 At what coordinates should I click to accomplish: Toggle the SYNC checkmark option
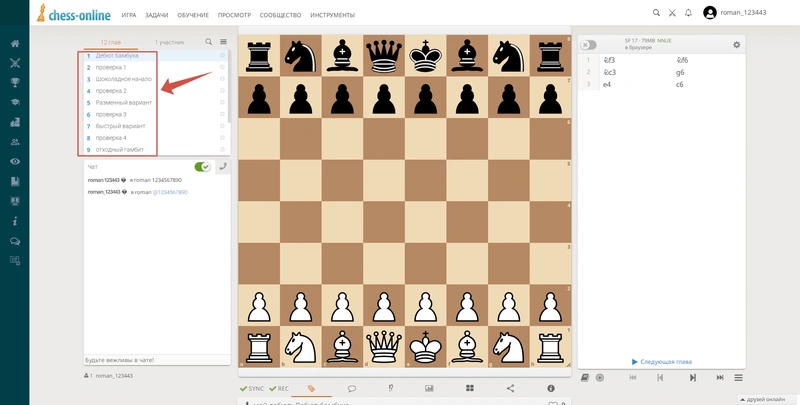pyautogui.click(x=252, y=389)
